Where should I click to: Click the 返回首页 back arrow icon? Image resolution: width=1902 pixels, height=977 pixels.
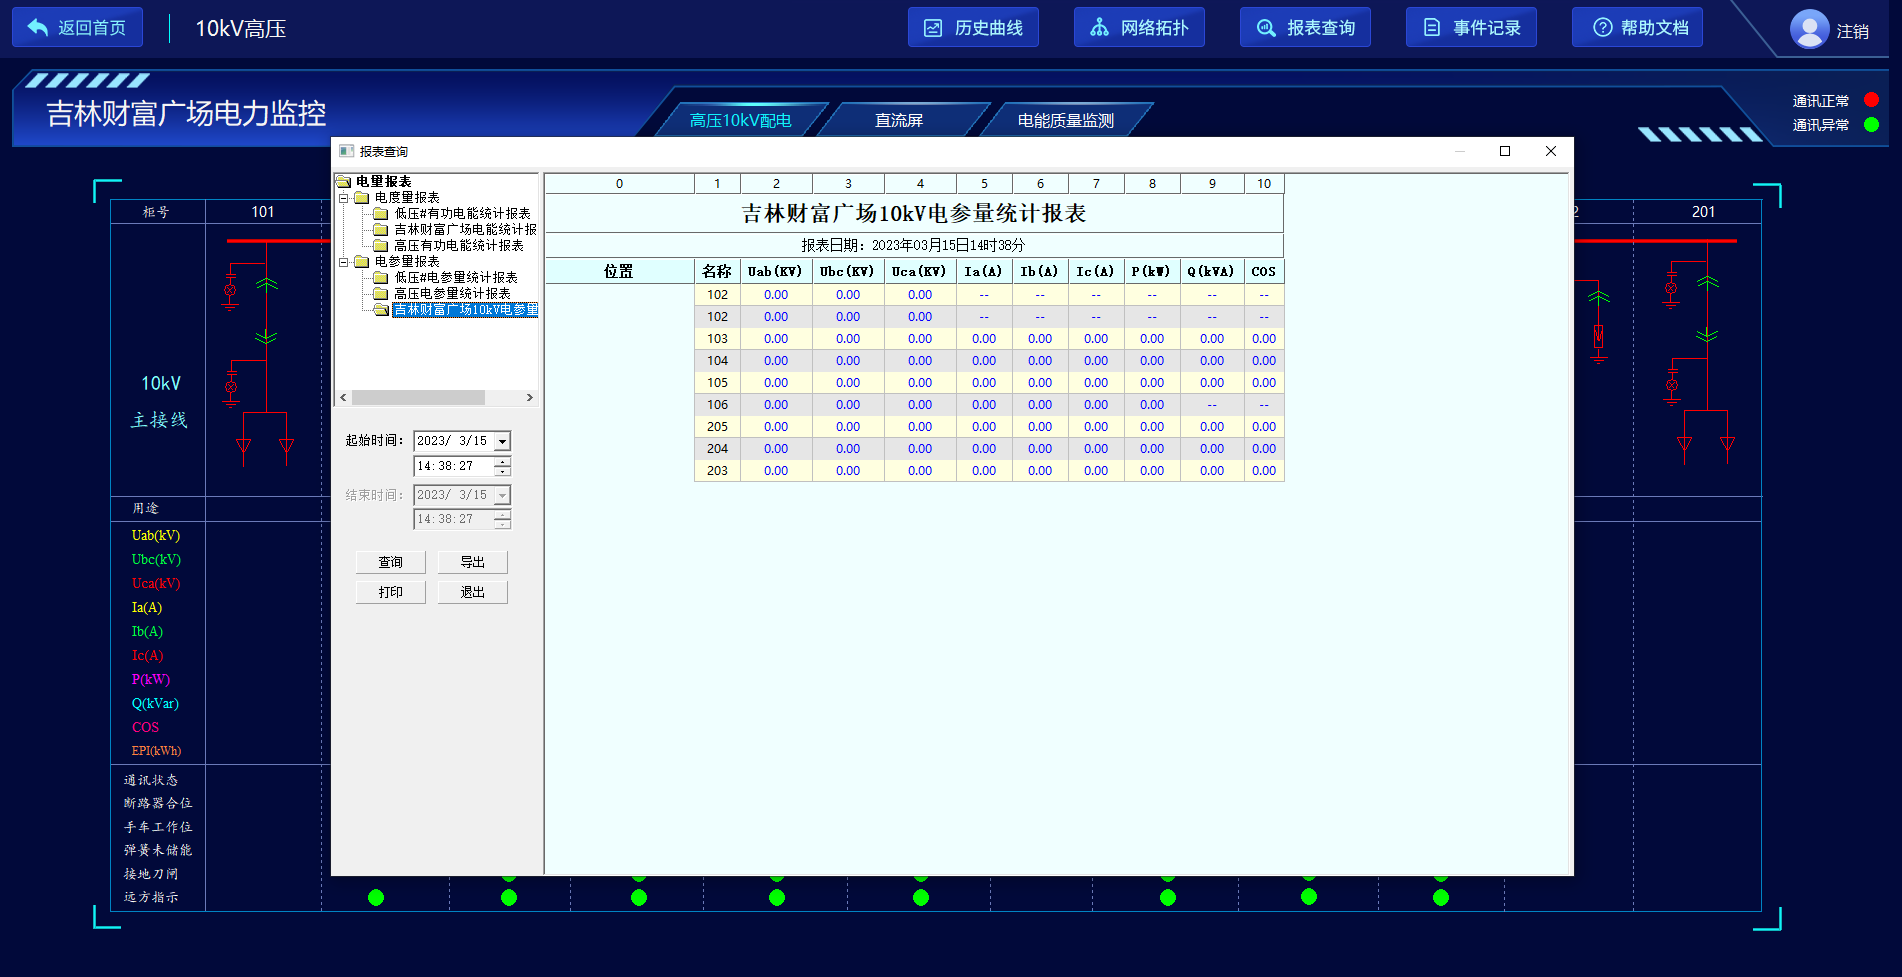tap(38, 28)
